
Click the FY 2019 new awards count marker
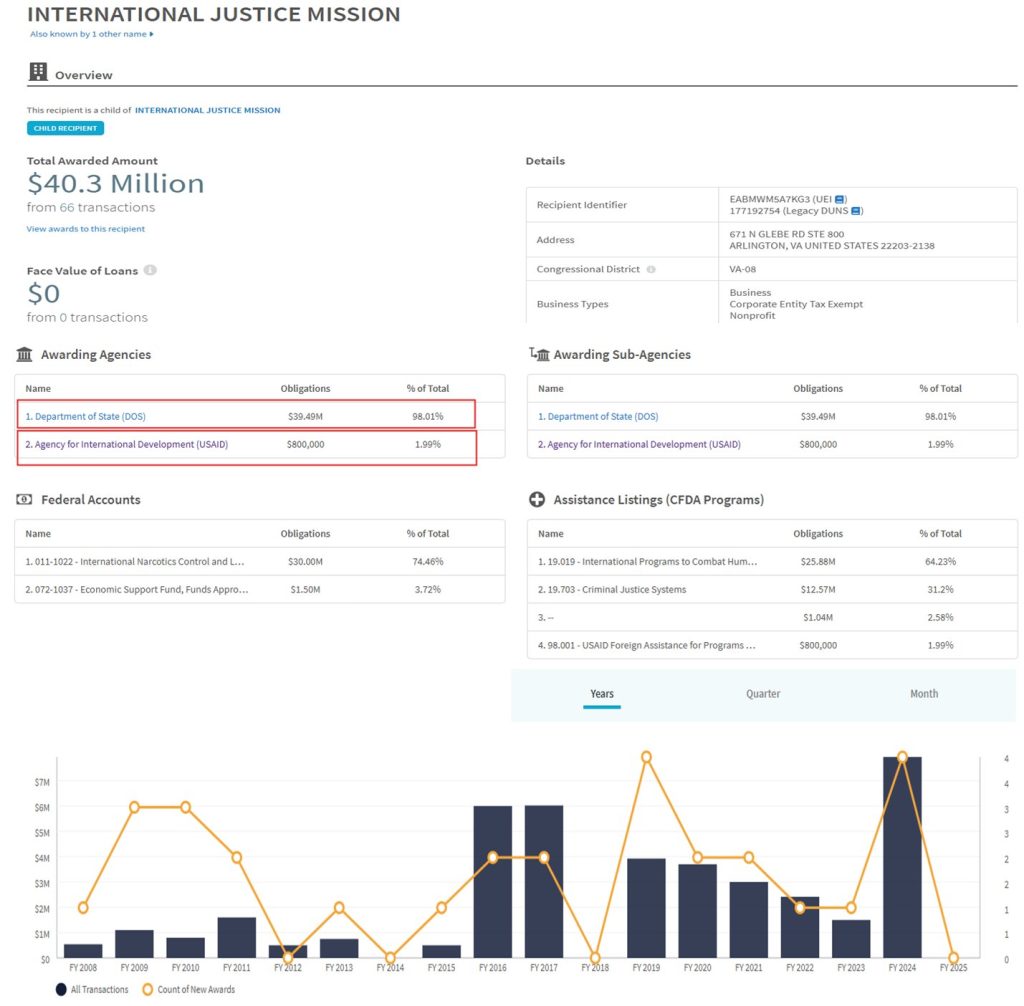point(646,757)
